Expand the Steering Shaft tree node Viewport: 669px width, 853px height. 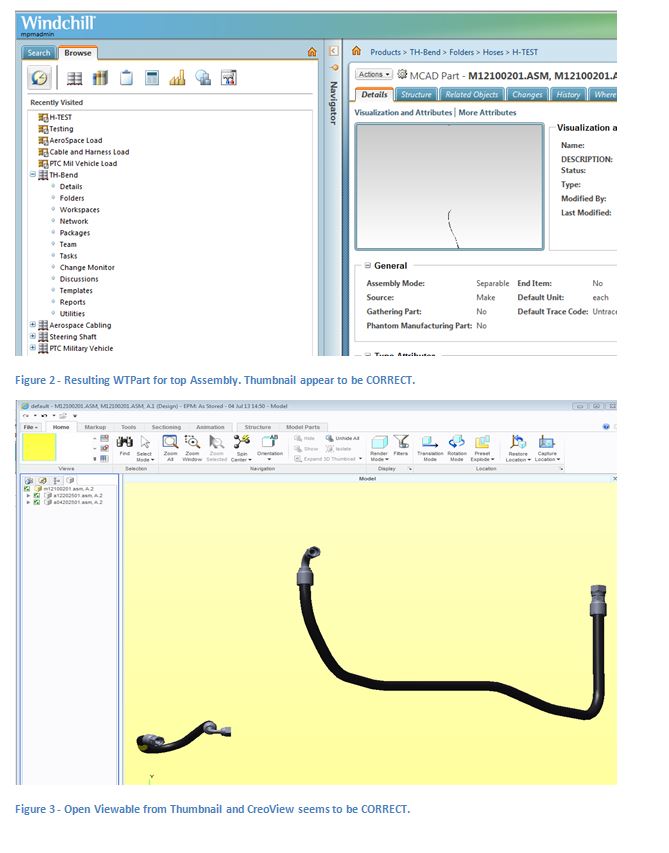tap(33, 336)
